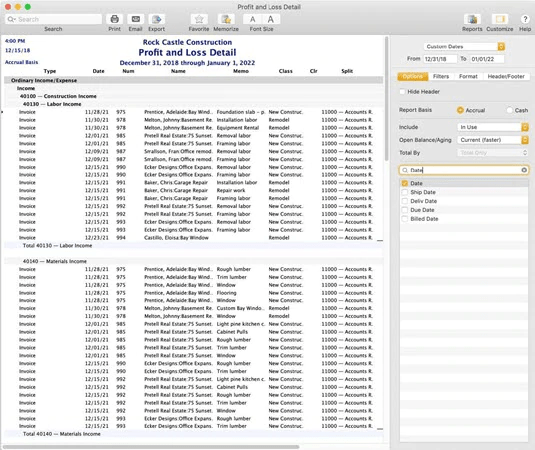
Task: Click the Export toolbar icon
Action: click(156, 19)
